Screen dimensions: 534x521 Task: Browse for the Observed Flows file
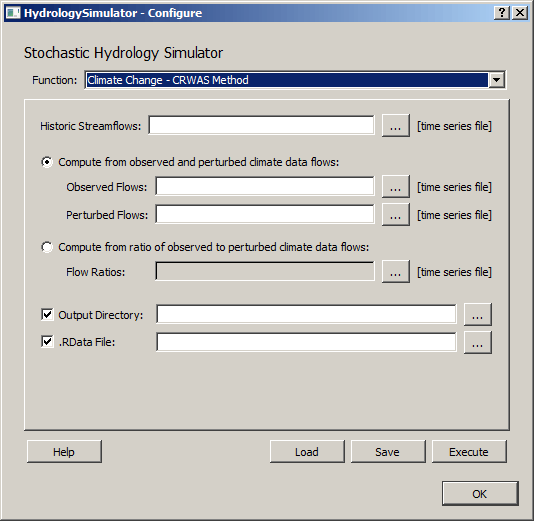coord(395,187)
